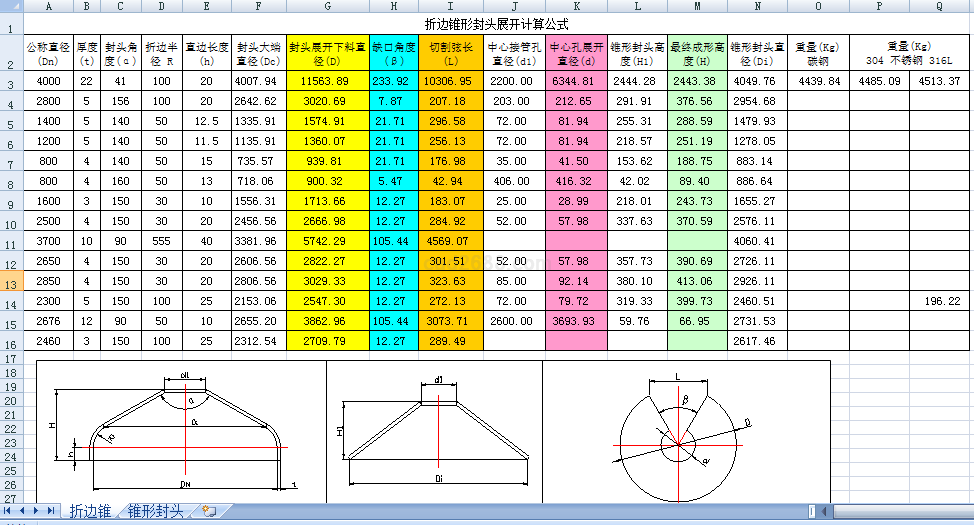Click the insert new worksheet icon
The width and height of the screenshot is (974, 525).
208,511
